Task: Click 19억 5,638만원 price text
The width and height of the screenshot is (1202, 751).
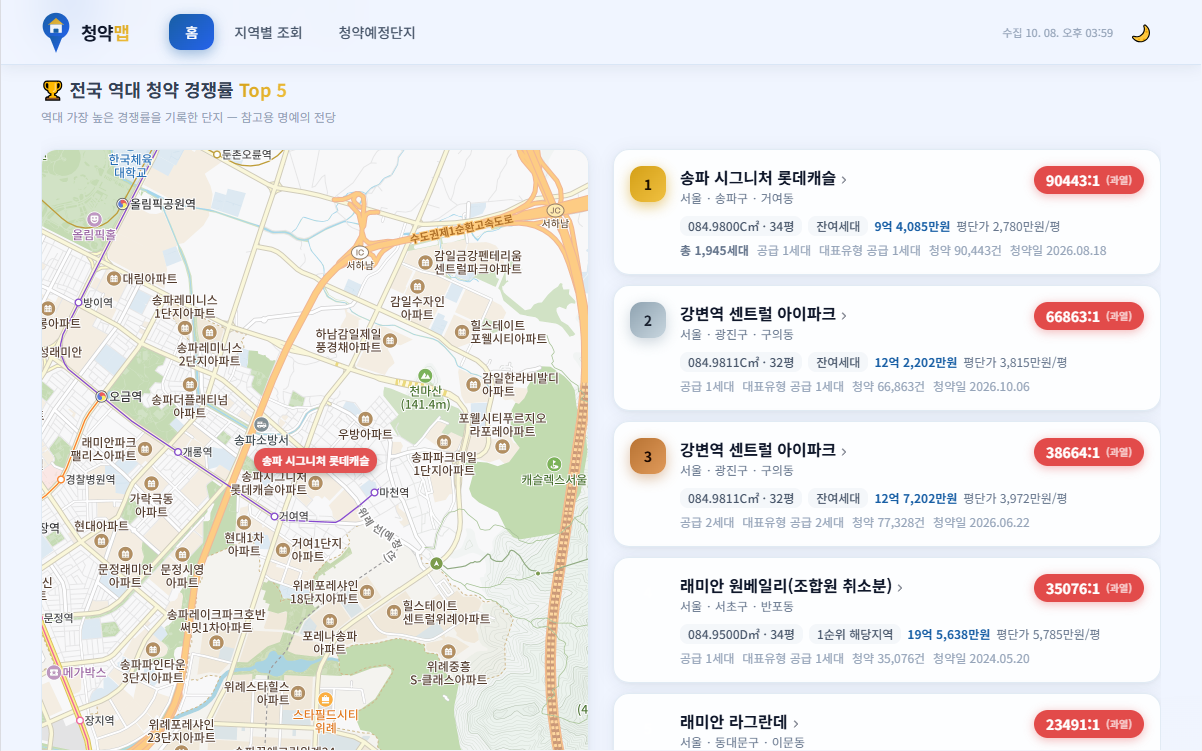Action: click(948, 634)
